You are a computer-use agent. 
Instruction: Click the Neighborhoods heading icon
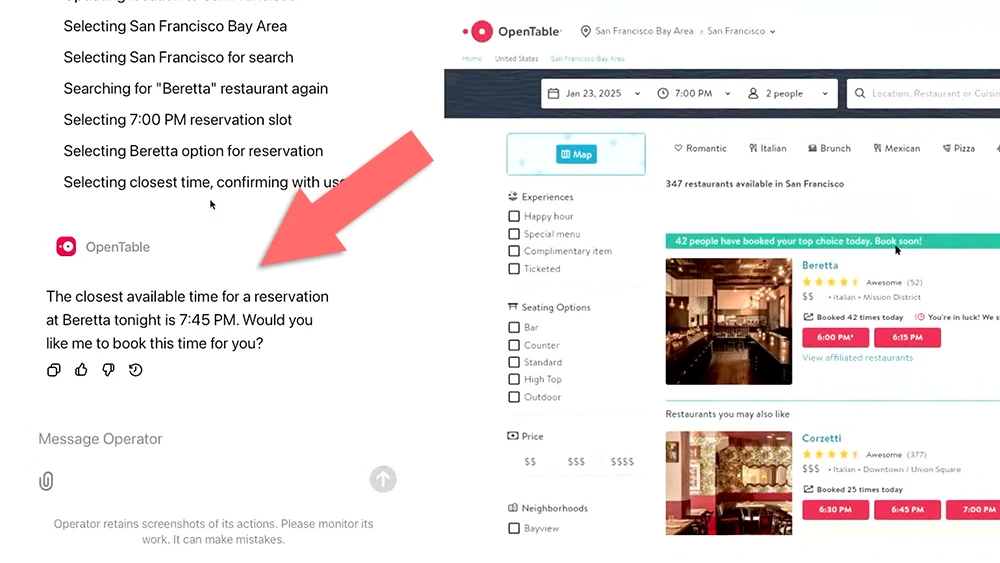(513, 508)
